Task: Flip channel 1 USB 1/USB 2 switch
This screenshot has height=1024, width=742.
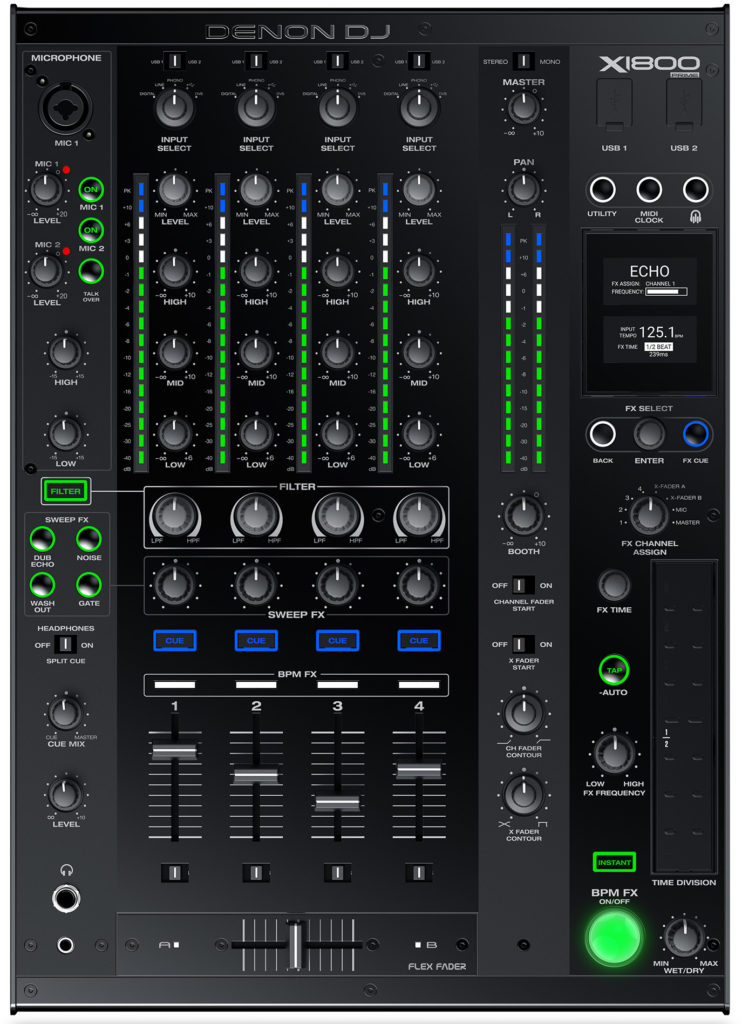Action: (x=174, y=61)
